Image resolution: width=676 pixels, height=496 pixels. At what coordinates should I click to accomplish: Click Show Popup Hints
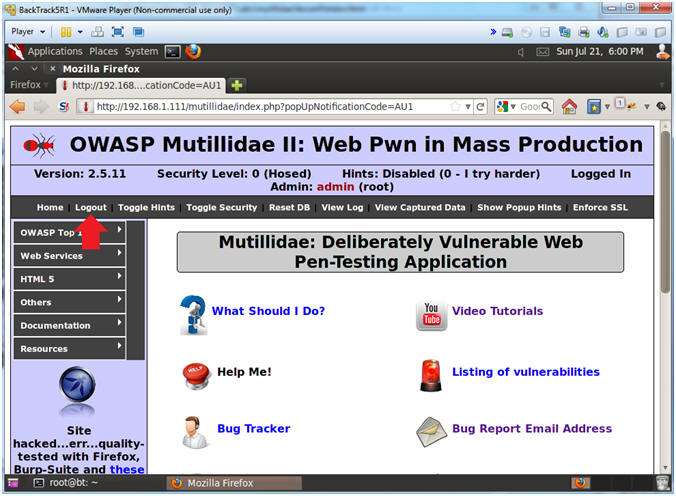point(519,207)
